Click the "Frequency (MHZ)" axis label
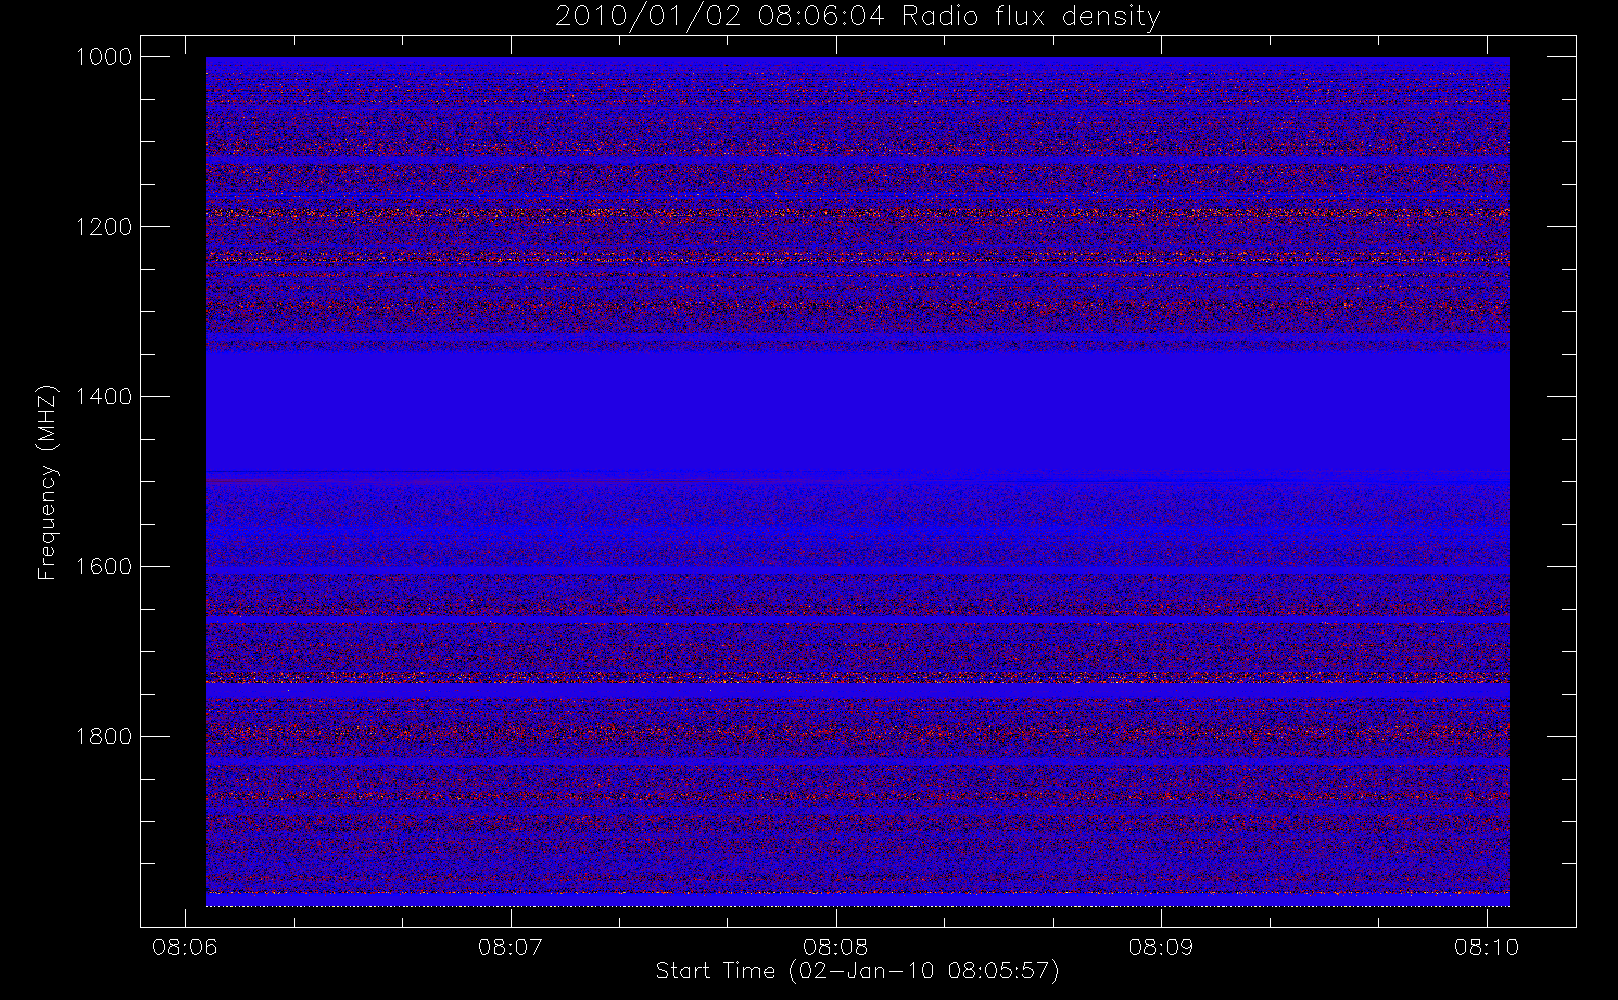The width and height of the screenshot is (1618, 1000). point(47,483)
